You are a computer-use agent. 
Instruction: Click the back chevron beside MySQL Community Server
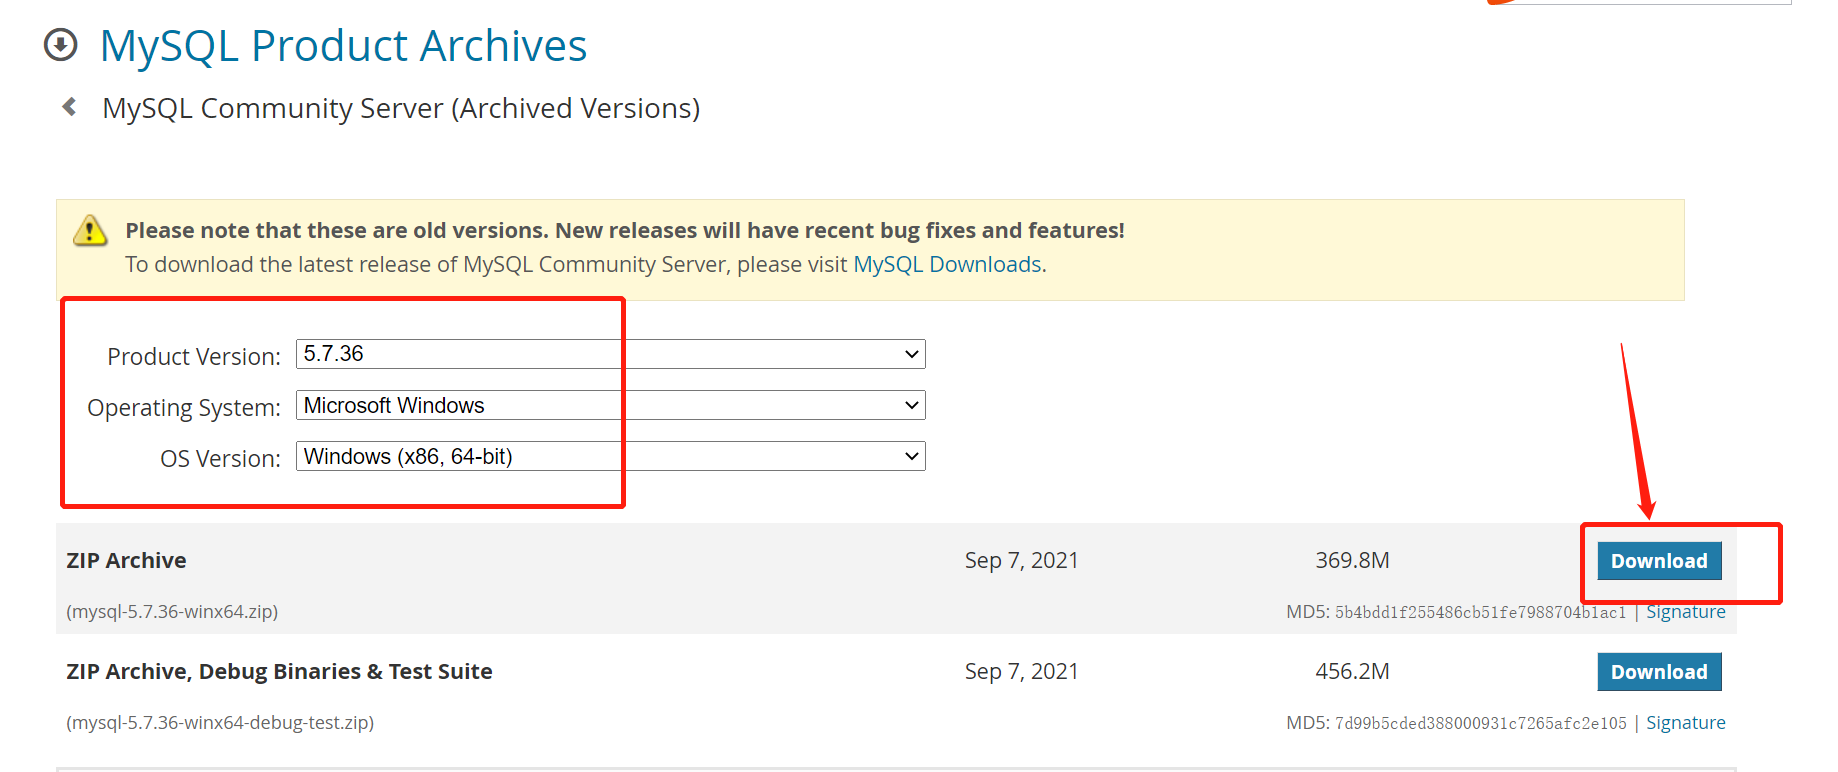tap(69, 106)
